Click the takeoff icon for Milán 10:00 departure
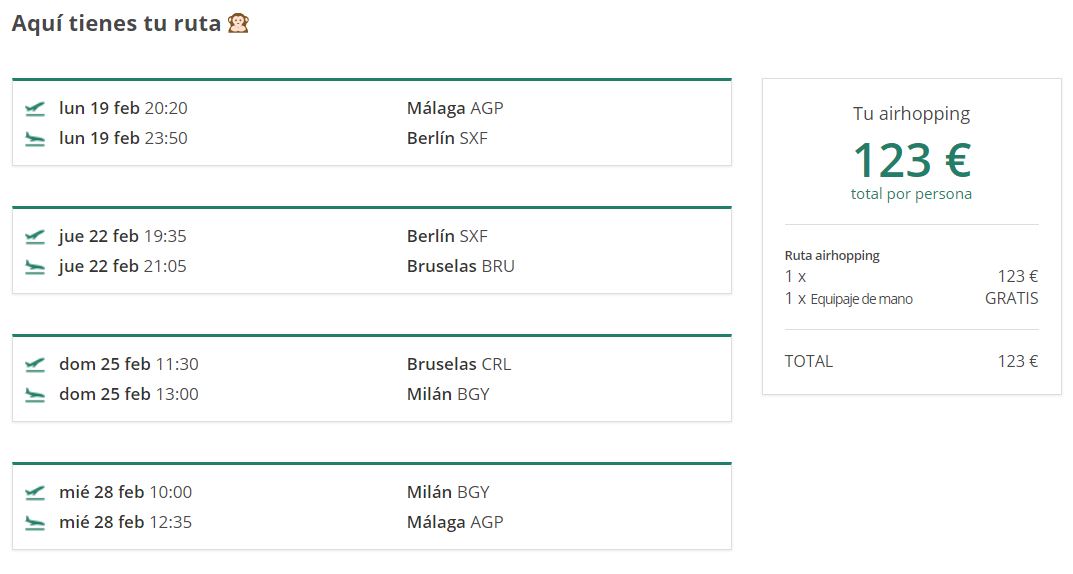 tap(35, 492)
